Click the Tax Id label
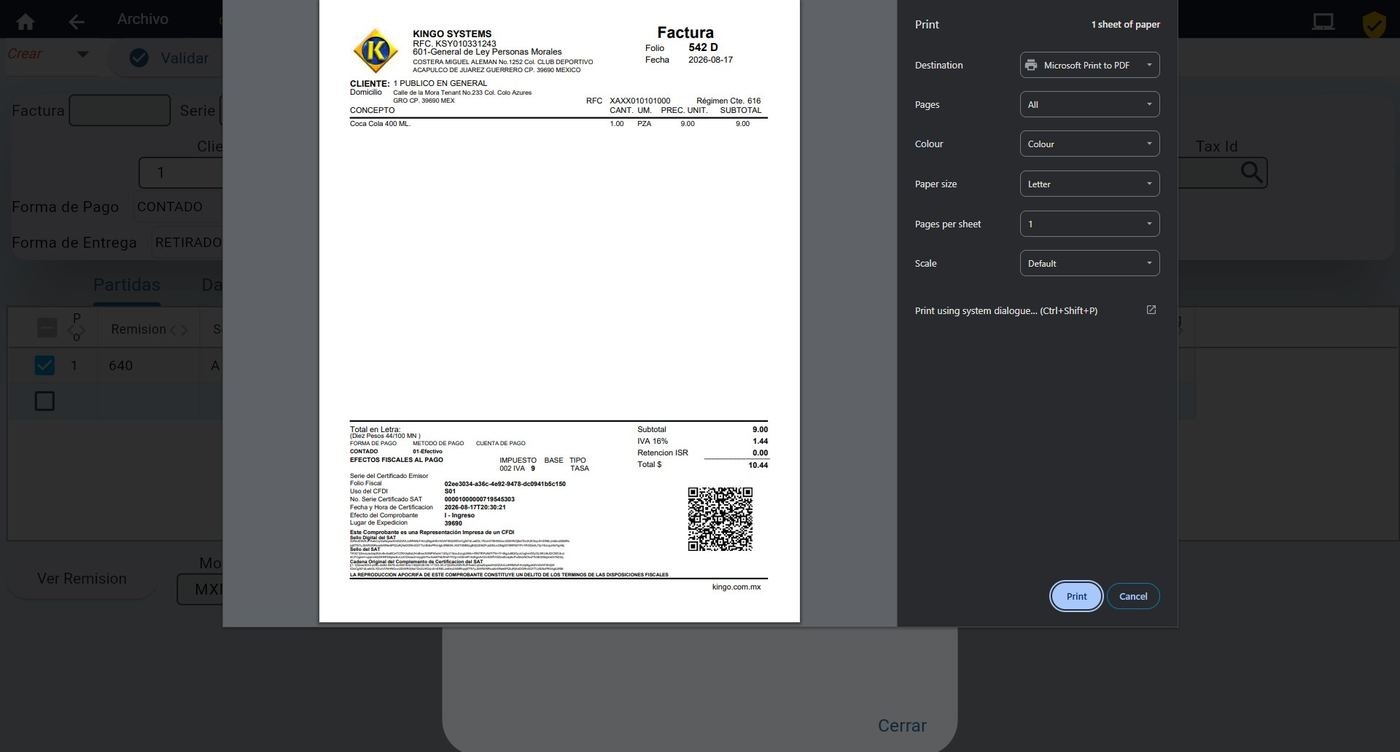The image size is (1400, 752). tap(1217, 146)
